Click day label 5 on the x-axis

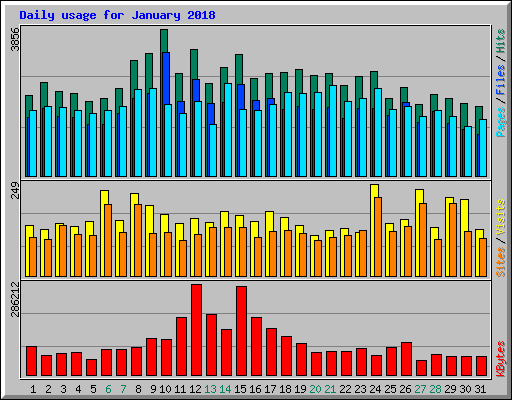coord(93,389)
